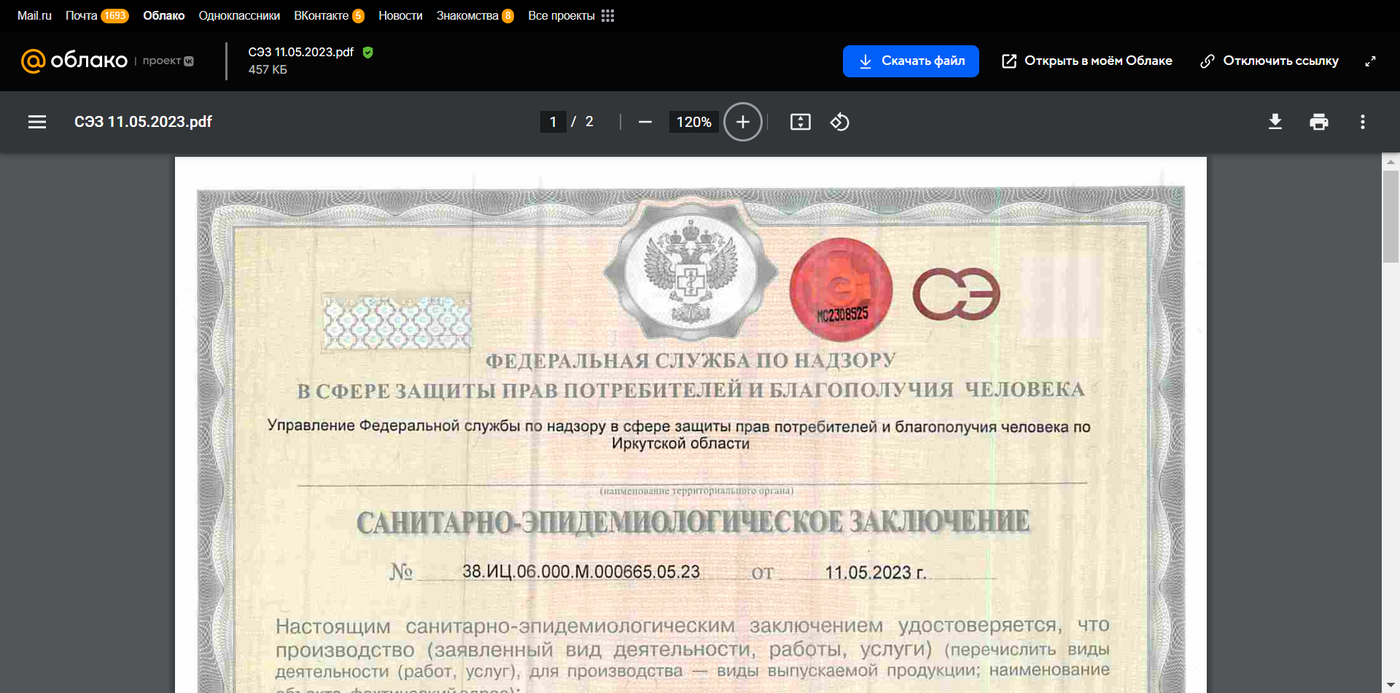Click the zoom out minus button
This screenshot has height=693, width=1400.
pos(645,122)
